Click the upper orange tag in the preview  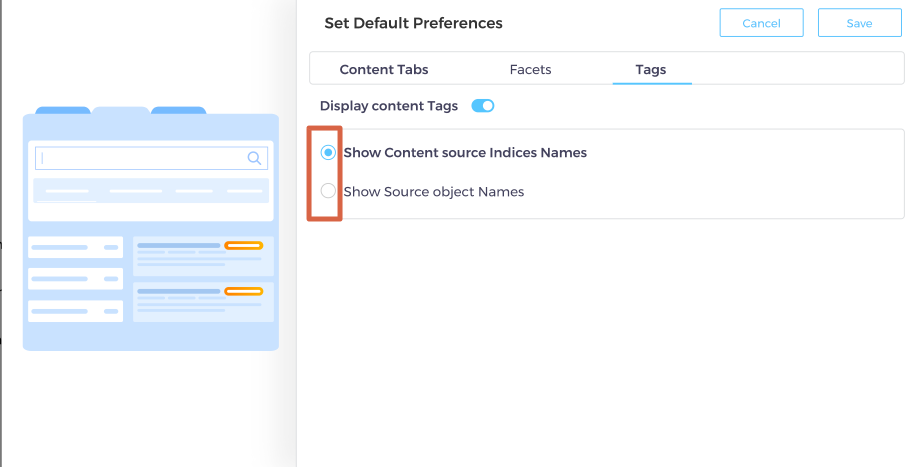click(x=244, y=245)
